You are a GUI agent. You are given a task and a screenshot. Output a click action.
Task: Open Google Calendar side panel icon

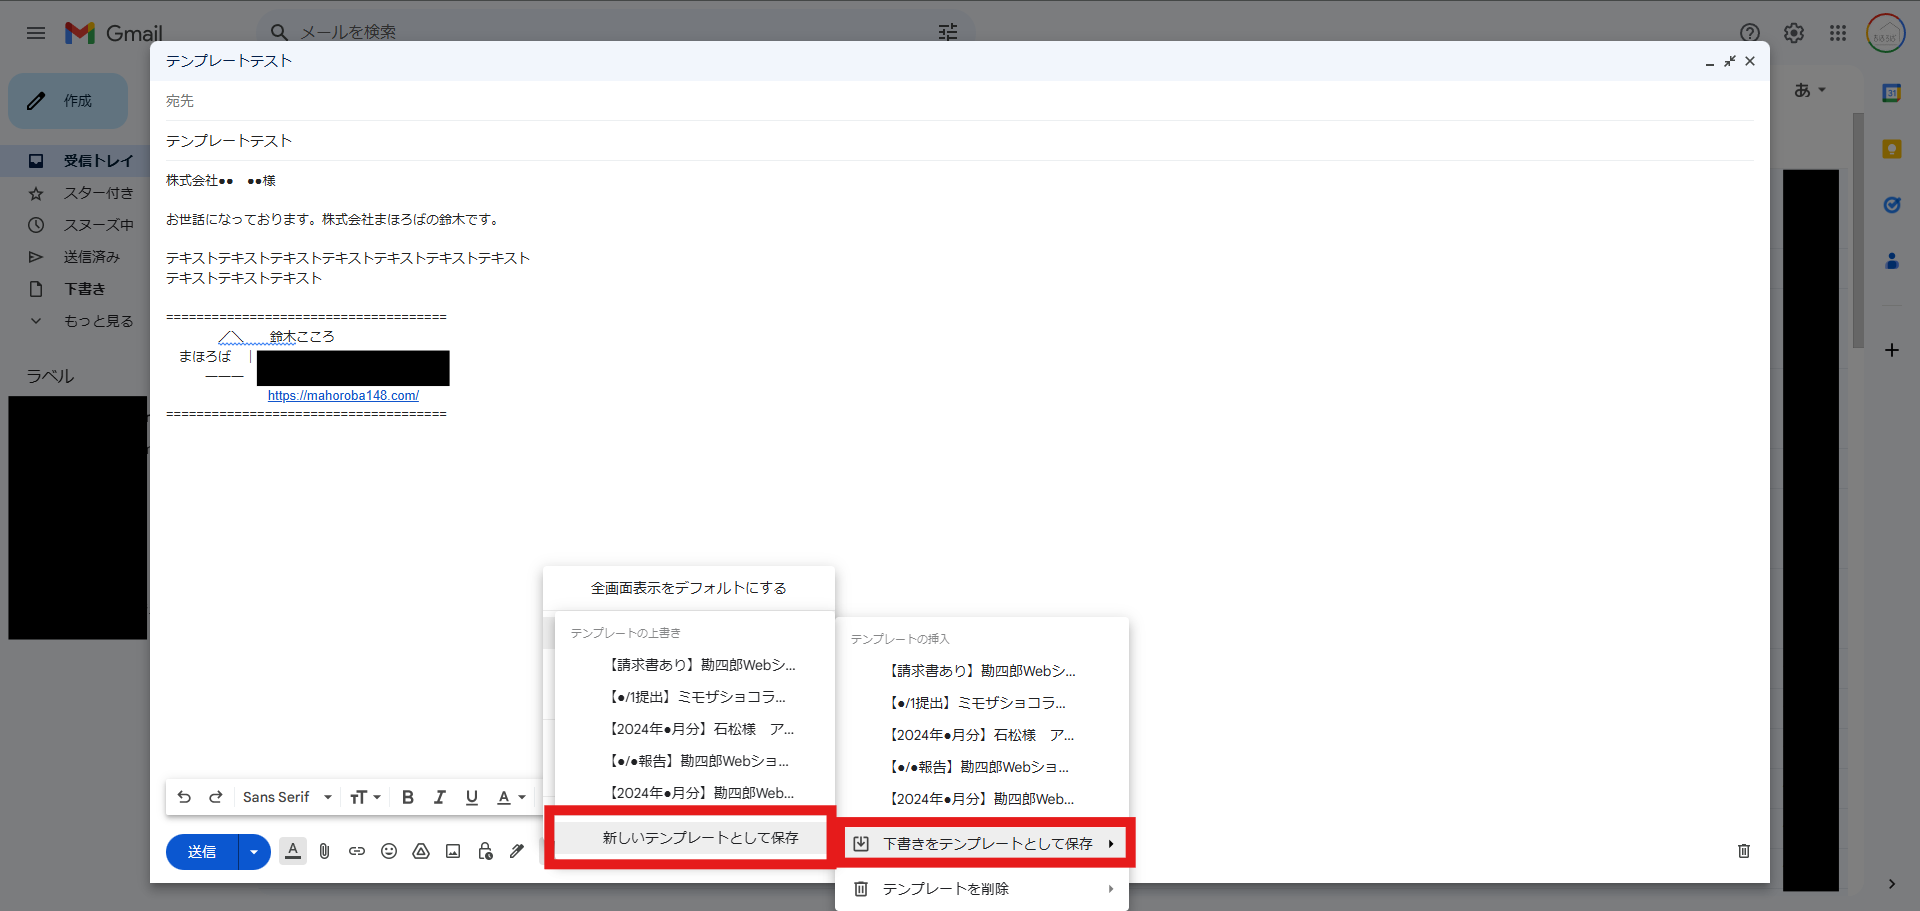(1891, 93)
